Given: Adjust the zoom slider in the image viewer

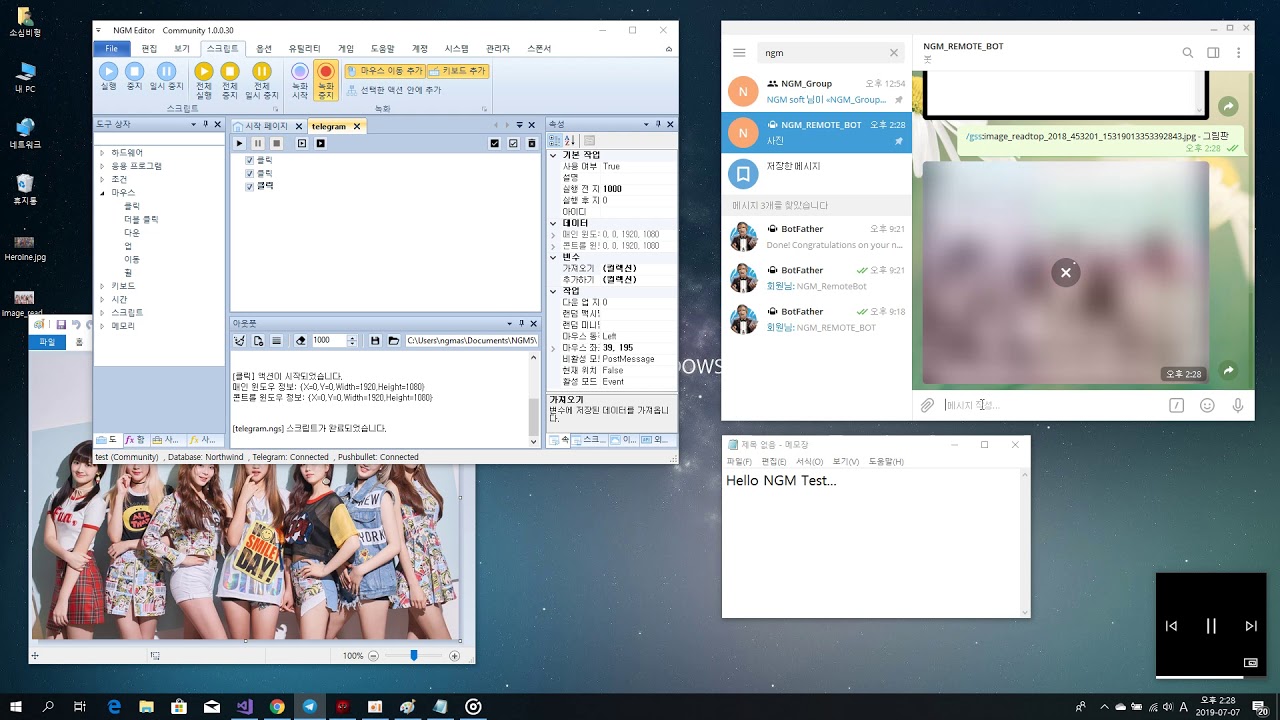Looking at the screenshot, I should (413, 656).
